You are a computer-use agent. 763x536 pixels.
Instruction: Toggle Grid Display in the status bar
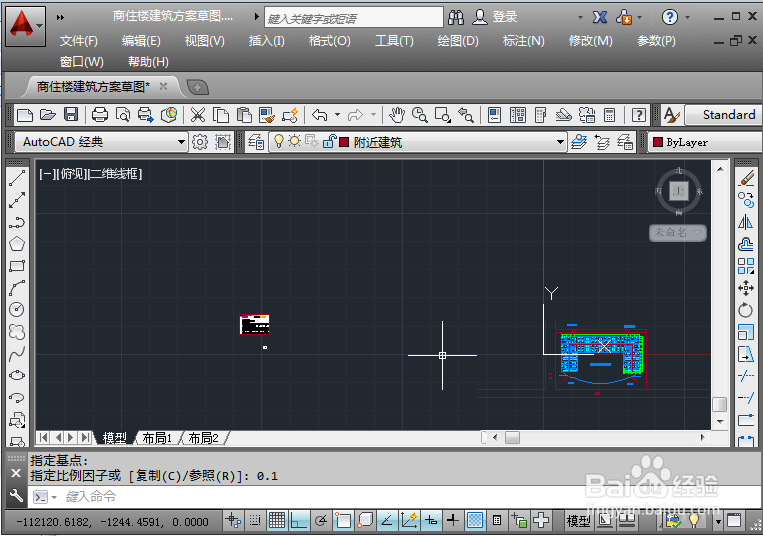coord(277,521)
